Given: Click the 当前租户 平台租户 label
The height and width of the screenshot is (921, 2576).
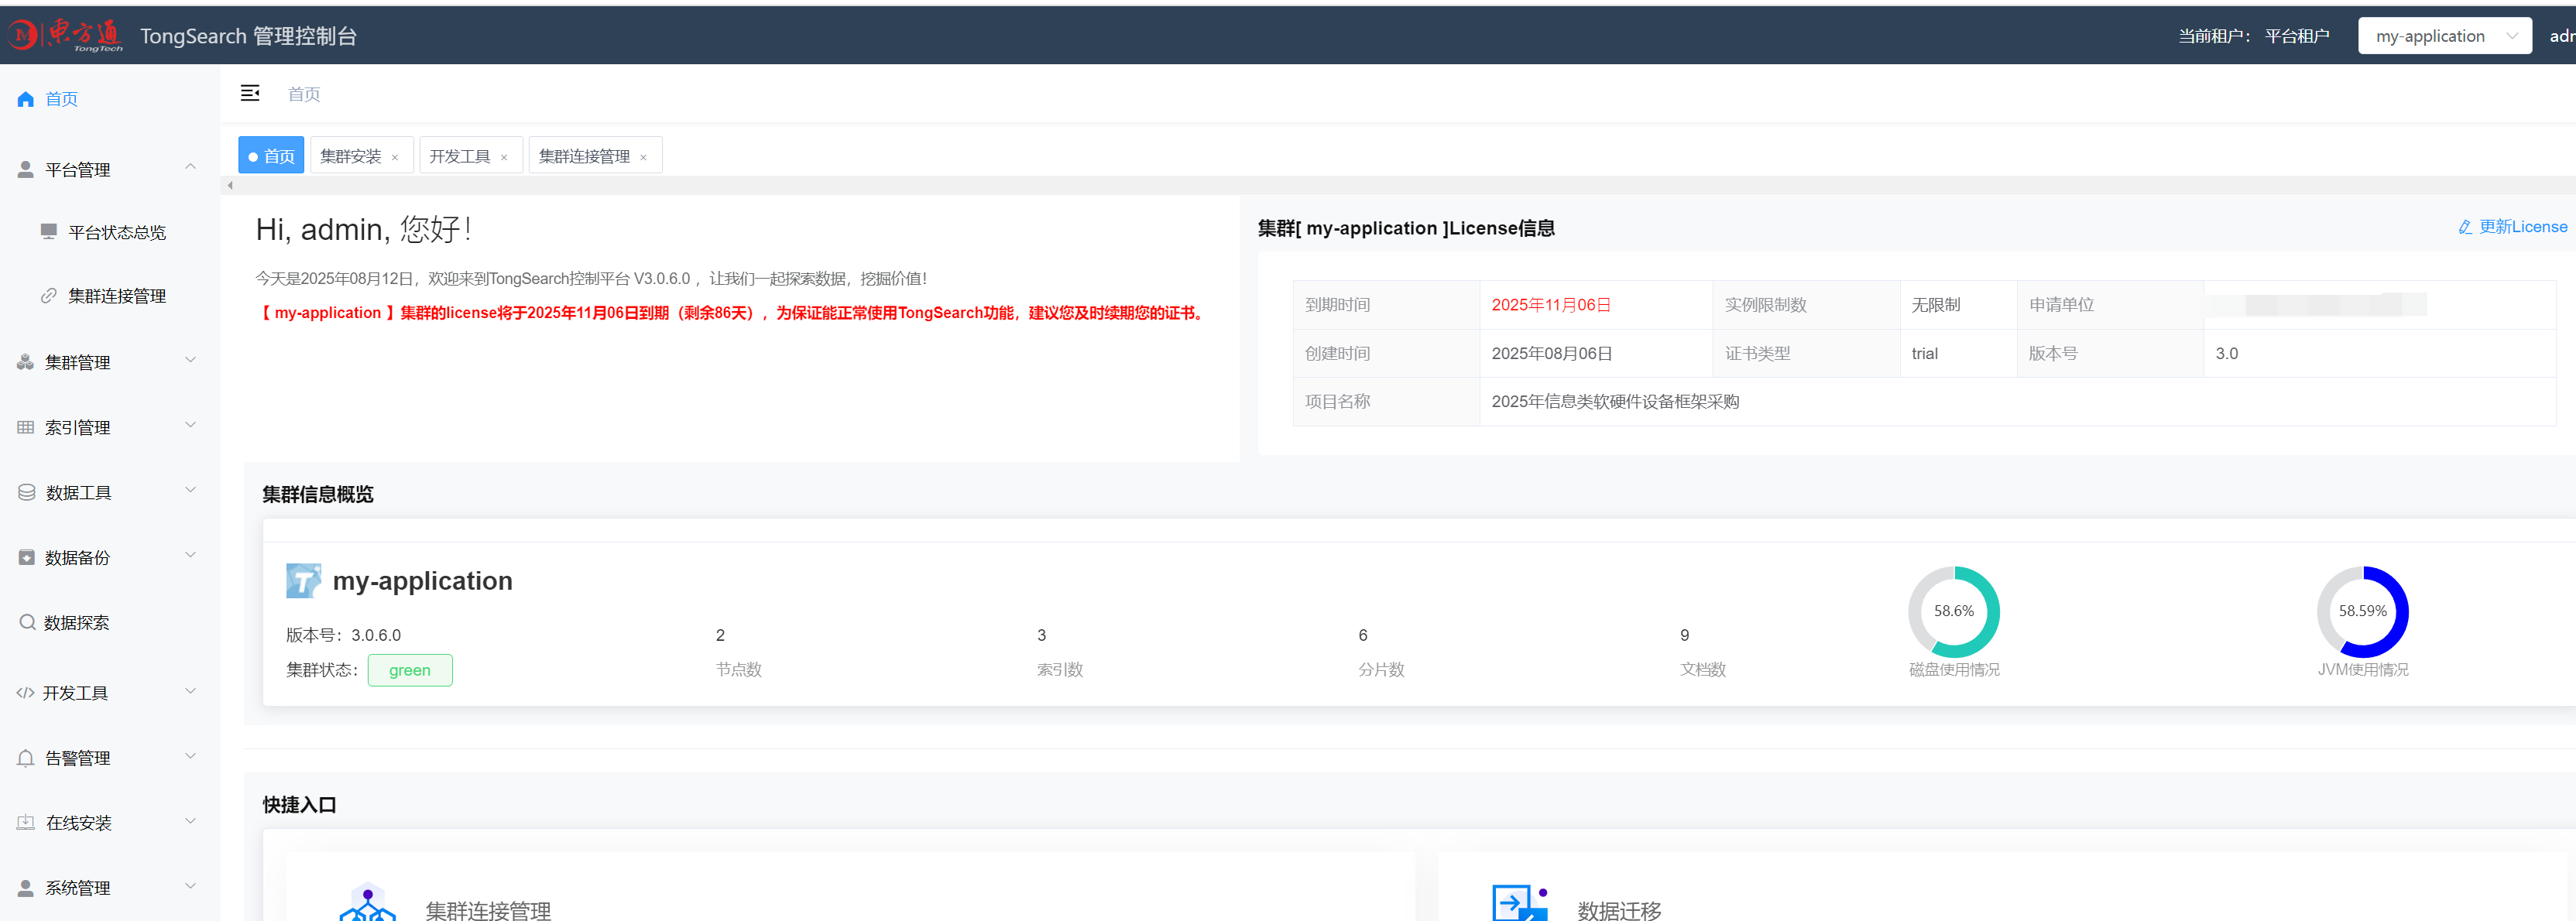Looking at the screenshot, I should 2253,36.
